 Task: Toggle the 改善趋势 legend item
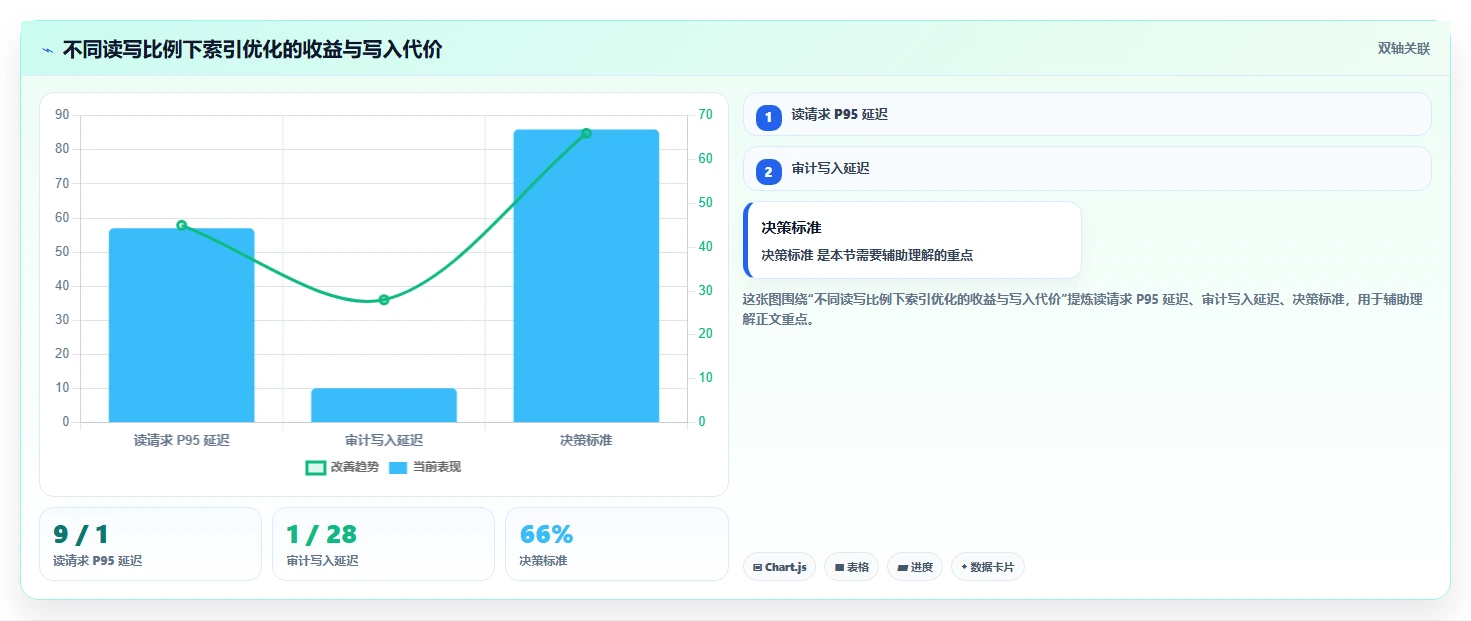pyautogui.click(x=342, y=467)
